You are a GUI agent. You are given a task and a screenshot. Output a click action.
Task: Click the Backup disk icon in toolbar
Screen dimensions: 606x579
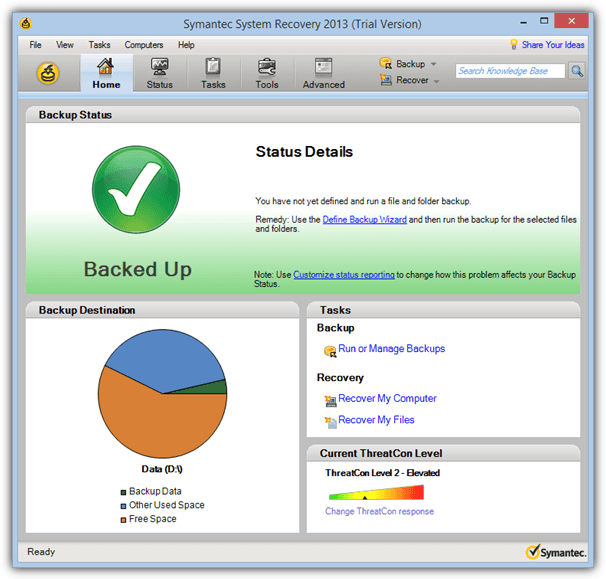point(385,63)
